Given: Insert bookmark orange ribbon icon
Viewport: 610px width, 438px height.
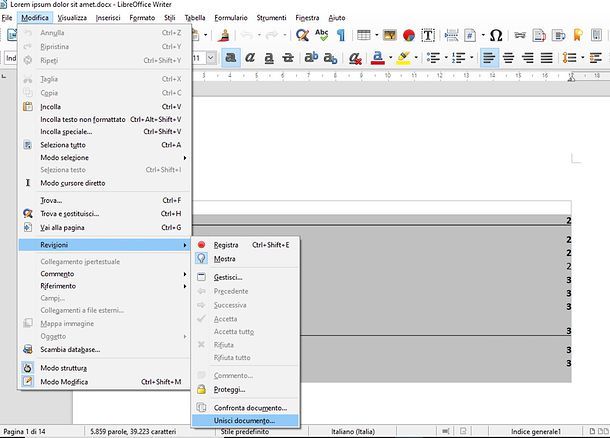Looking at the screenshot, I should pos(577,35).
